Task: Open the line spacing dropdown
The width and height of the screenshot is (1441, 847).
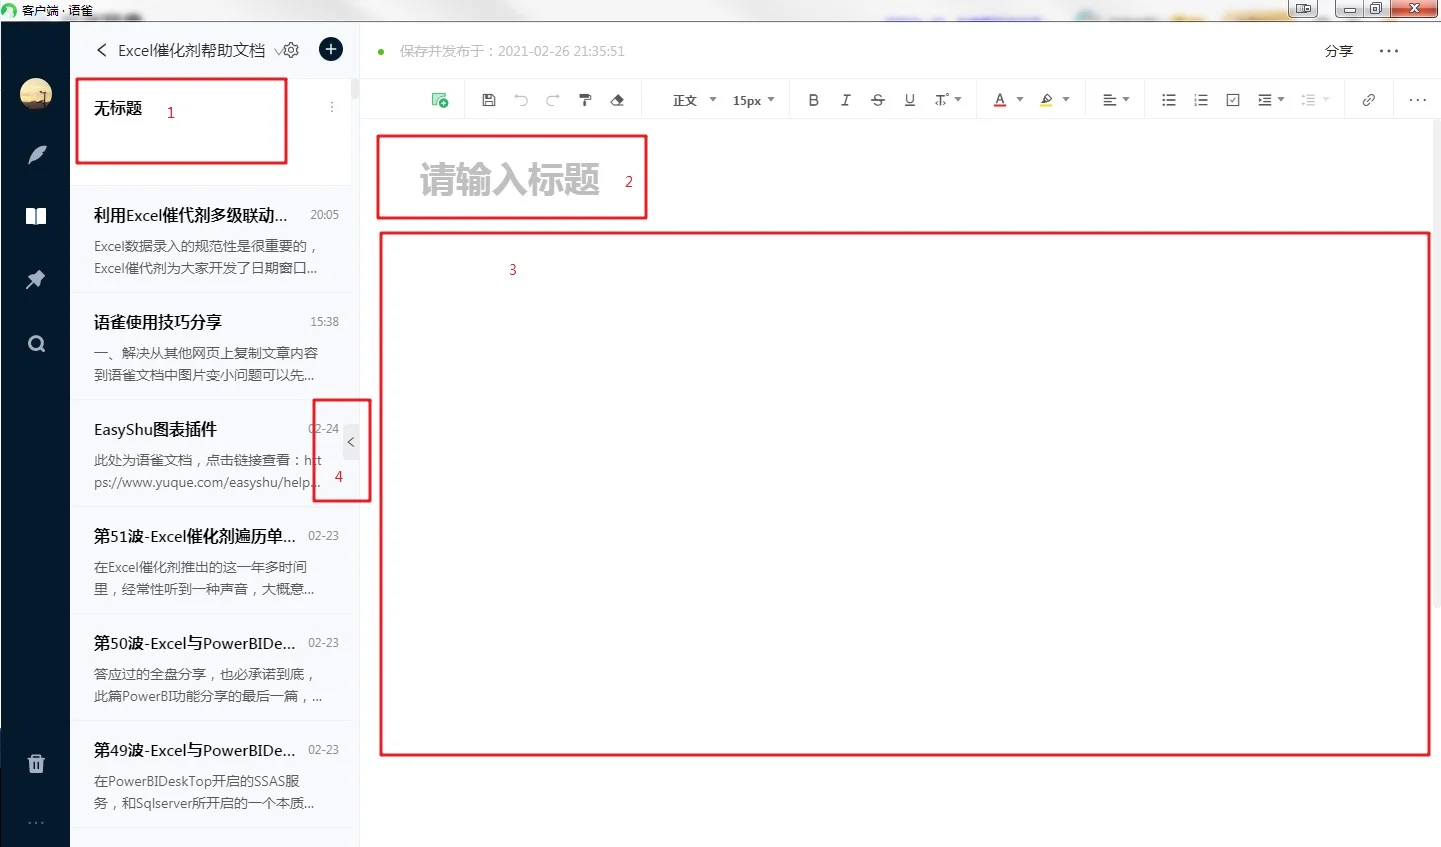Action: (1315, 100)
